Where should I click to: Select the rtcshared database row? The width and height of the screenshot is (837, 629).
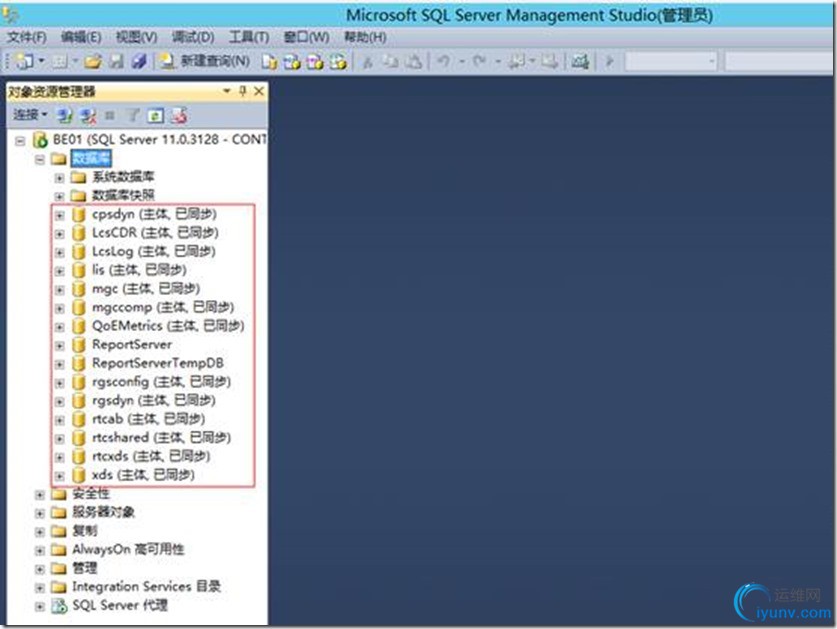click(x=161, y=437)
